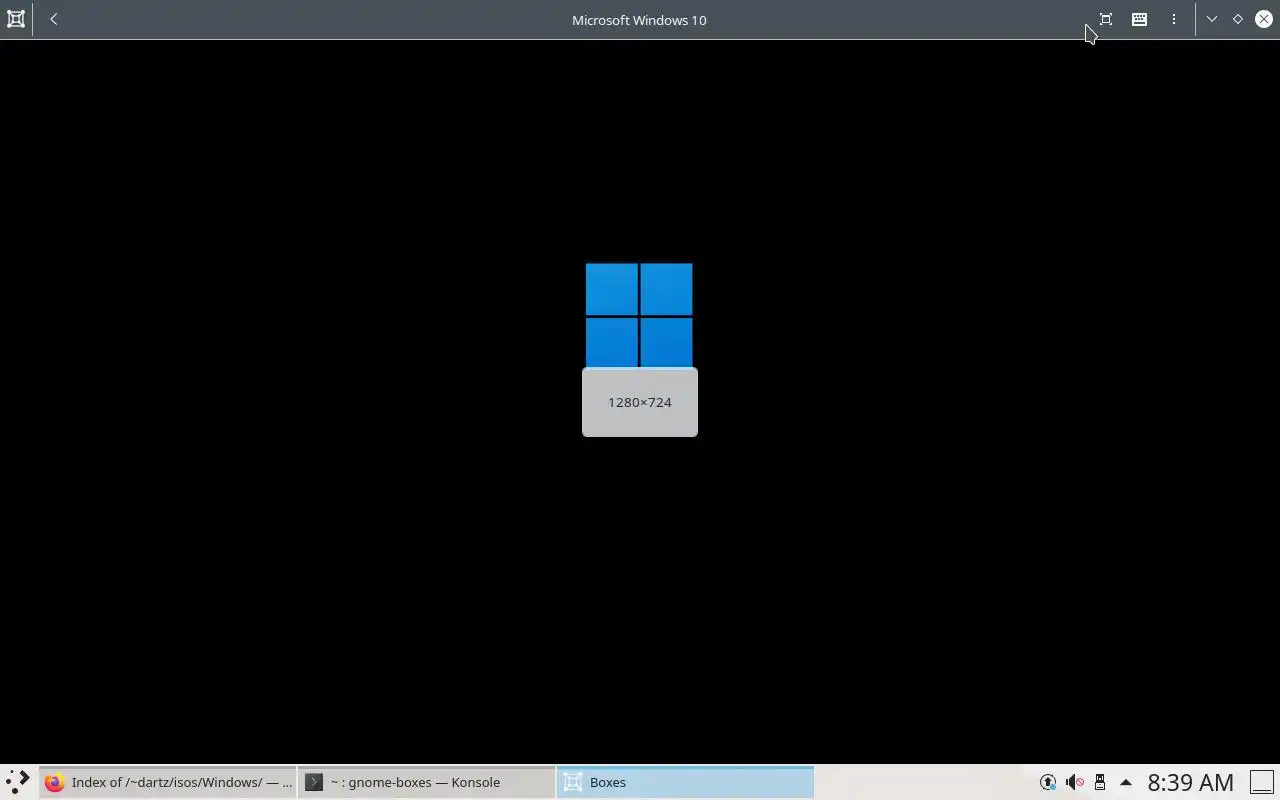
Task: Switch to the Firefox Index of isos window
Action: [168, 782]
